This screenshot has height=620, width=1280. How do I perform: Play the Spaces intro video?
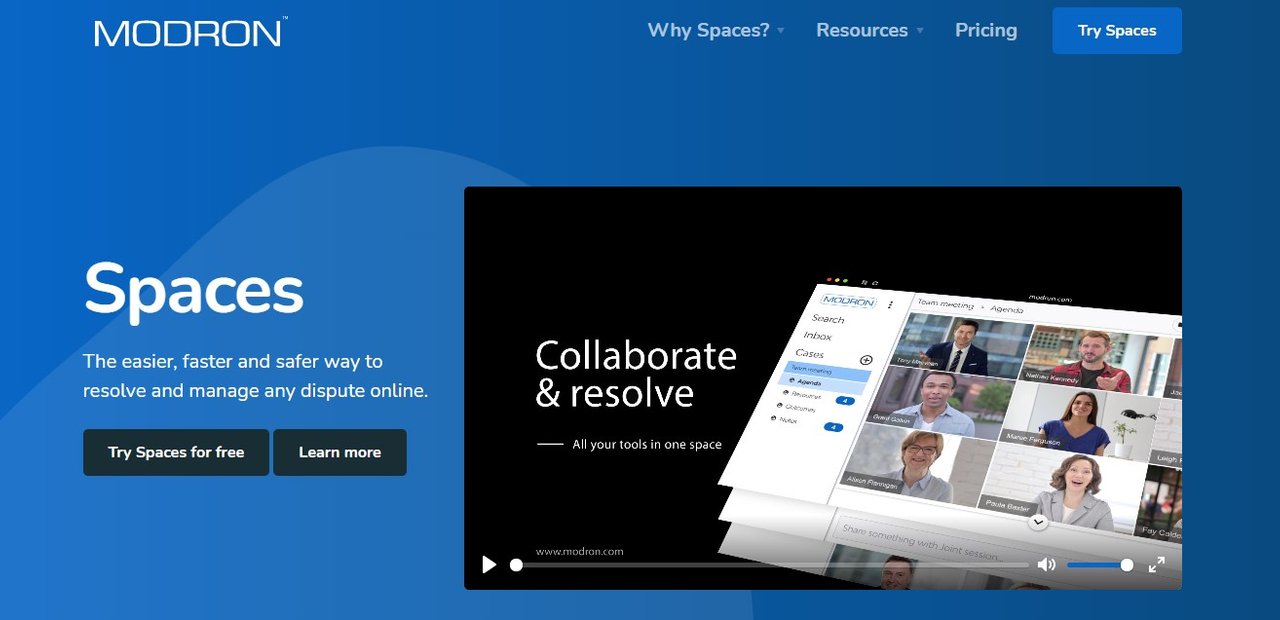[489, 565]
